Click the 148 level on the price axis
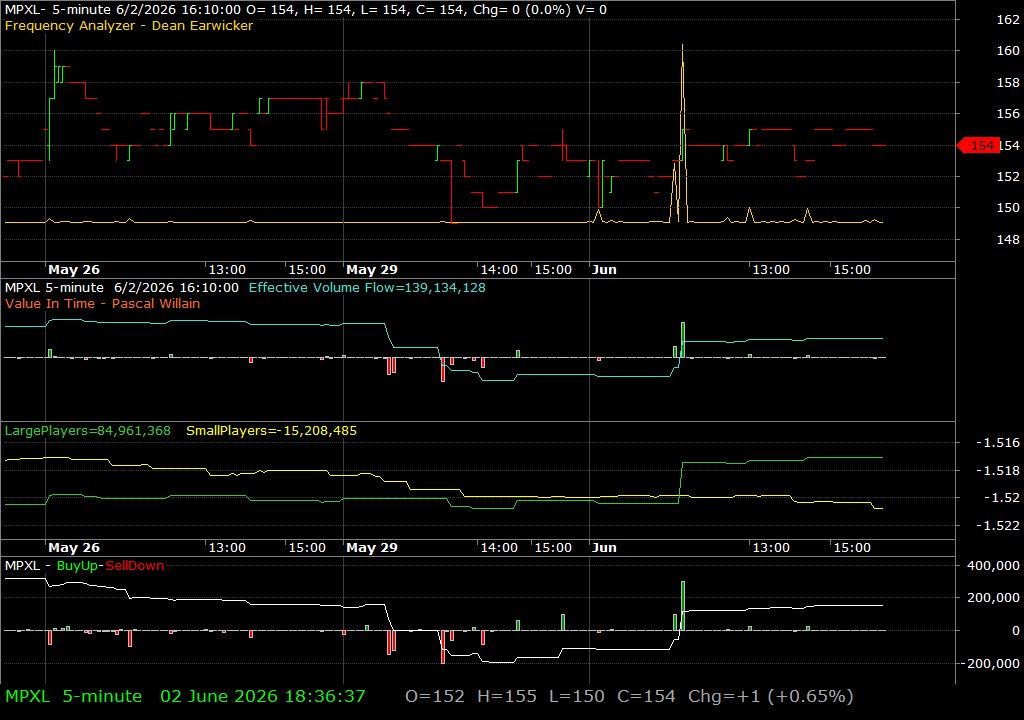This screenshot has height=720, width=1024. [1008, 239]
